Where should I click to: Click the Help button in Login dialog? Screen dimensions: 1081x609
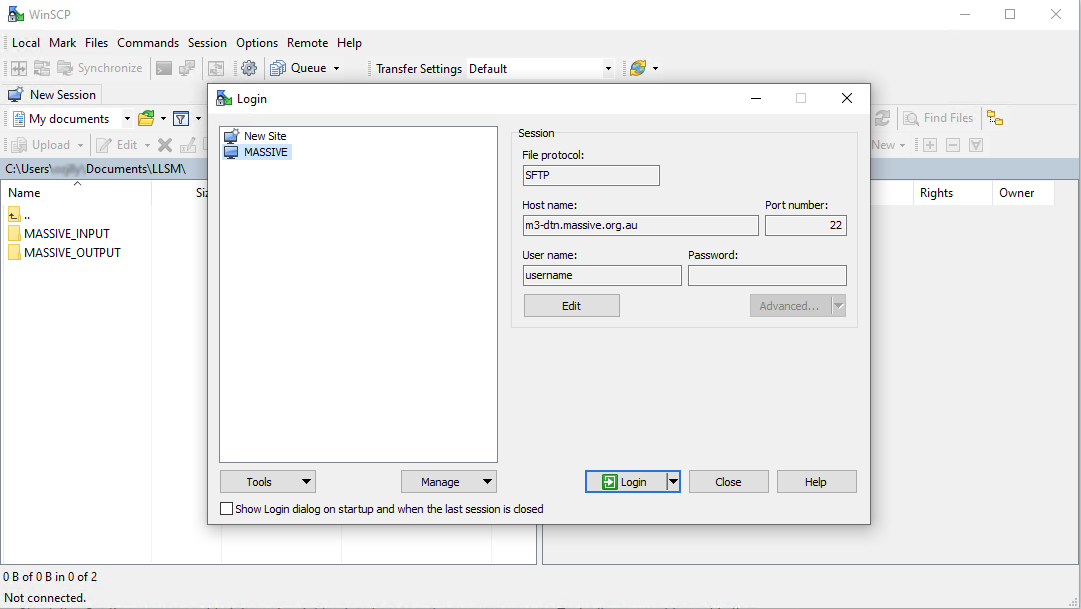tap(816, 481)
